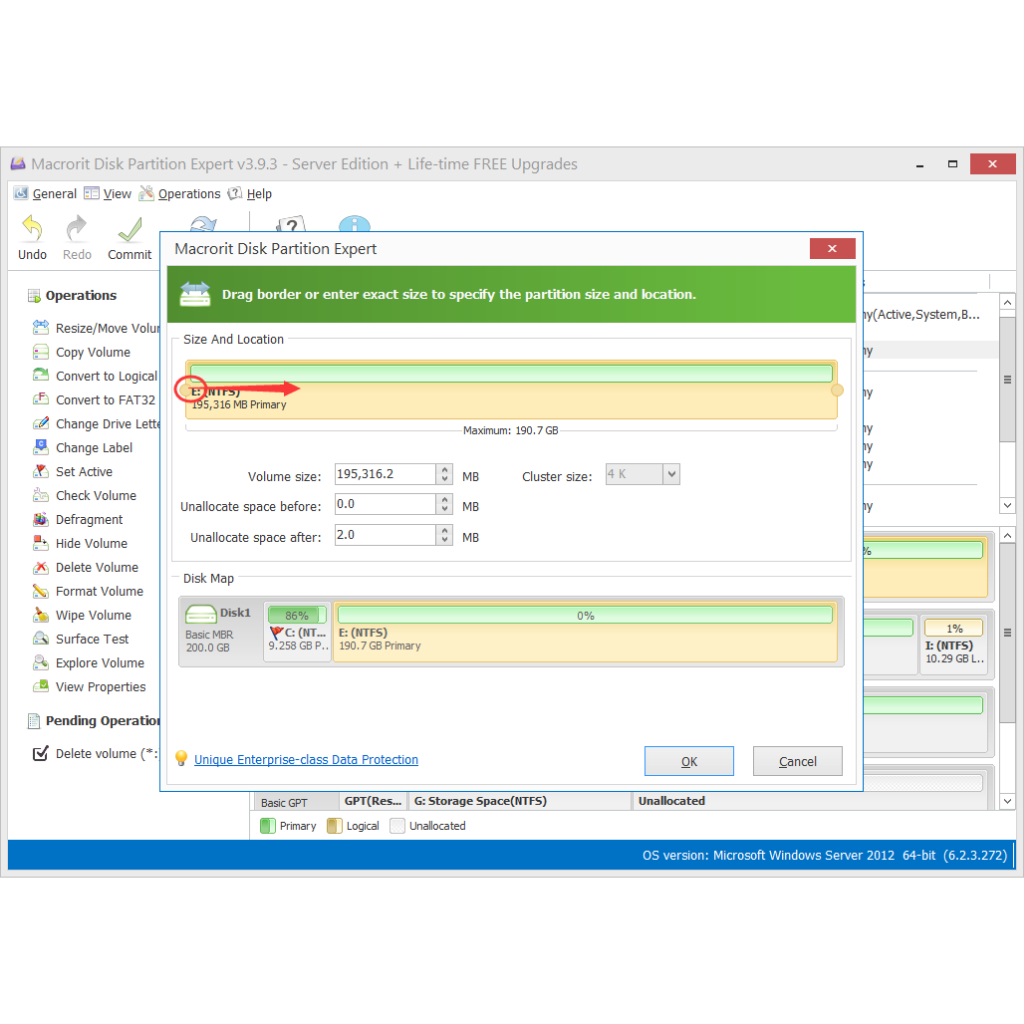Click the Primary legend color swatch
The image size is (1024, 1024).
point(268,825)
